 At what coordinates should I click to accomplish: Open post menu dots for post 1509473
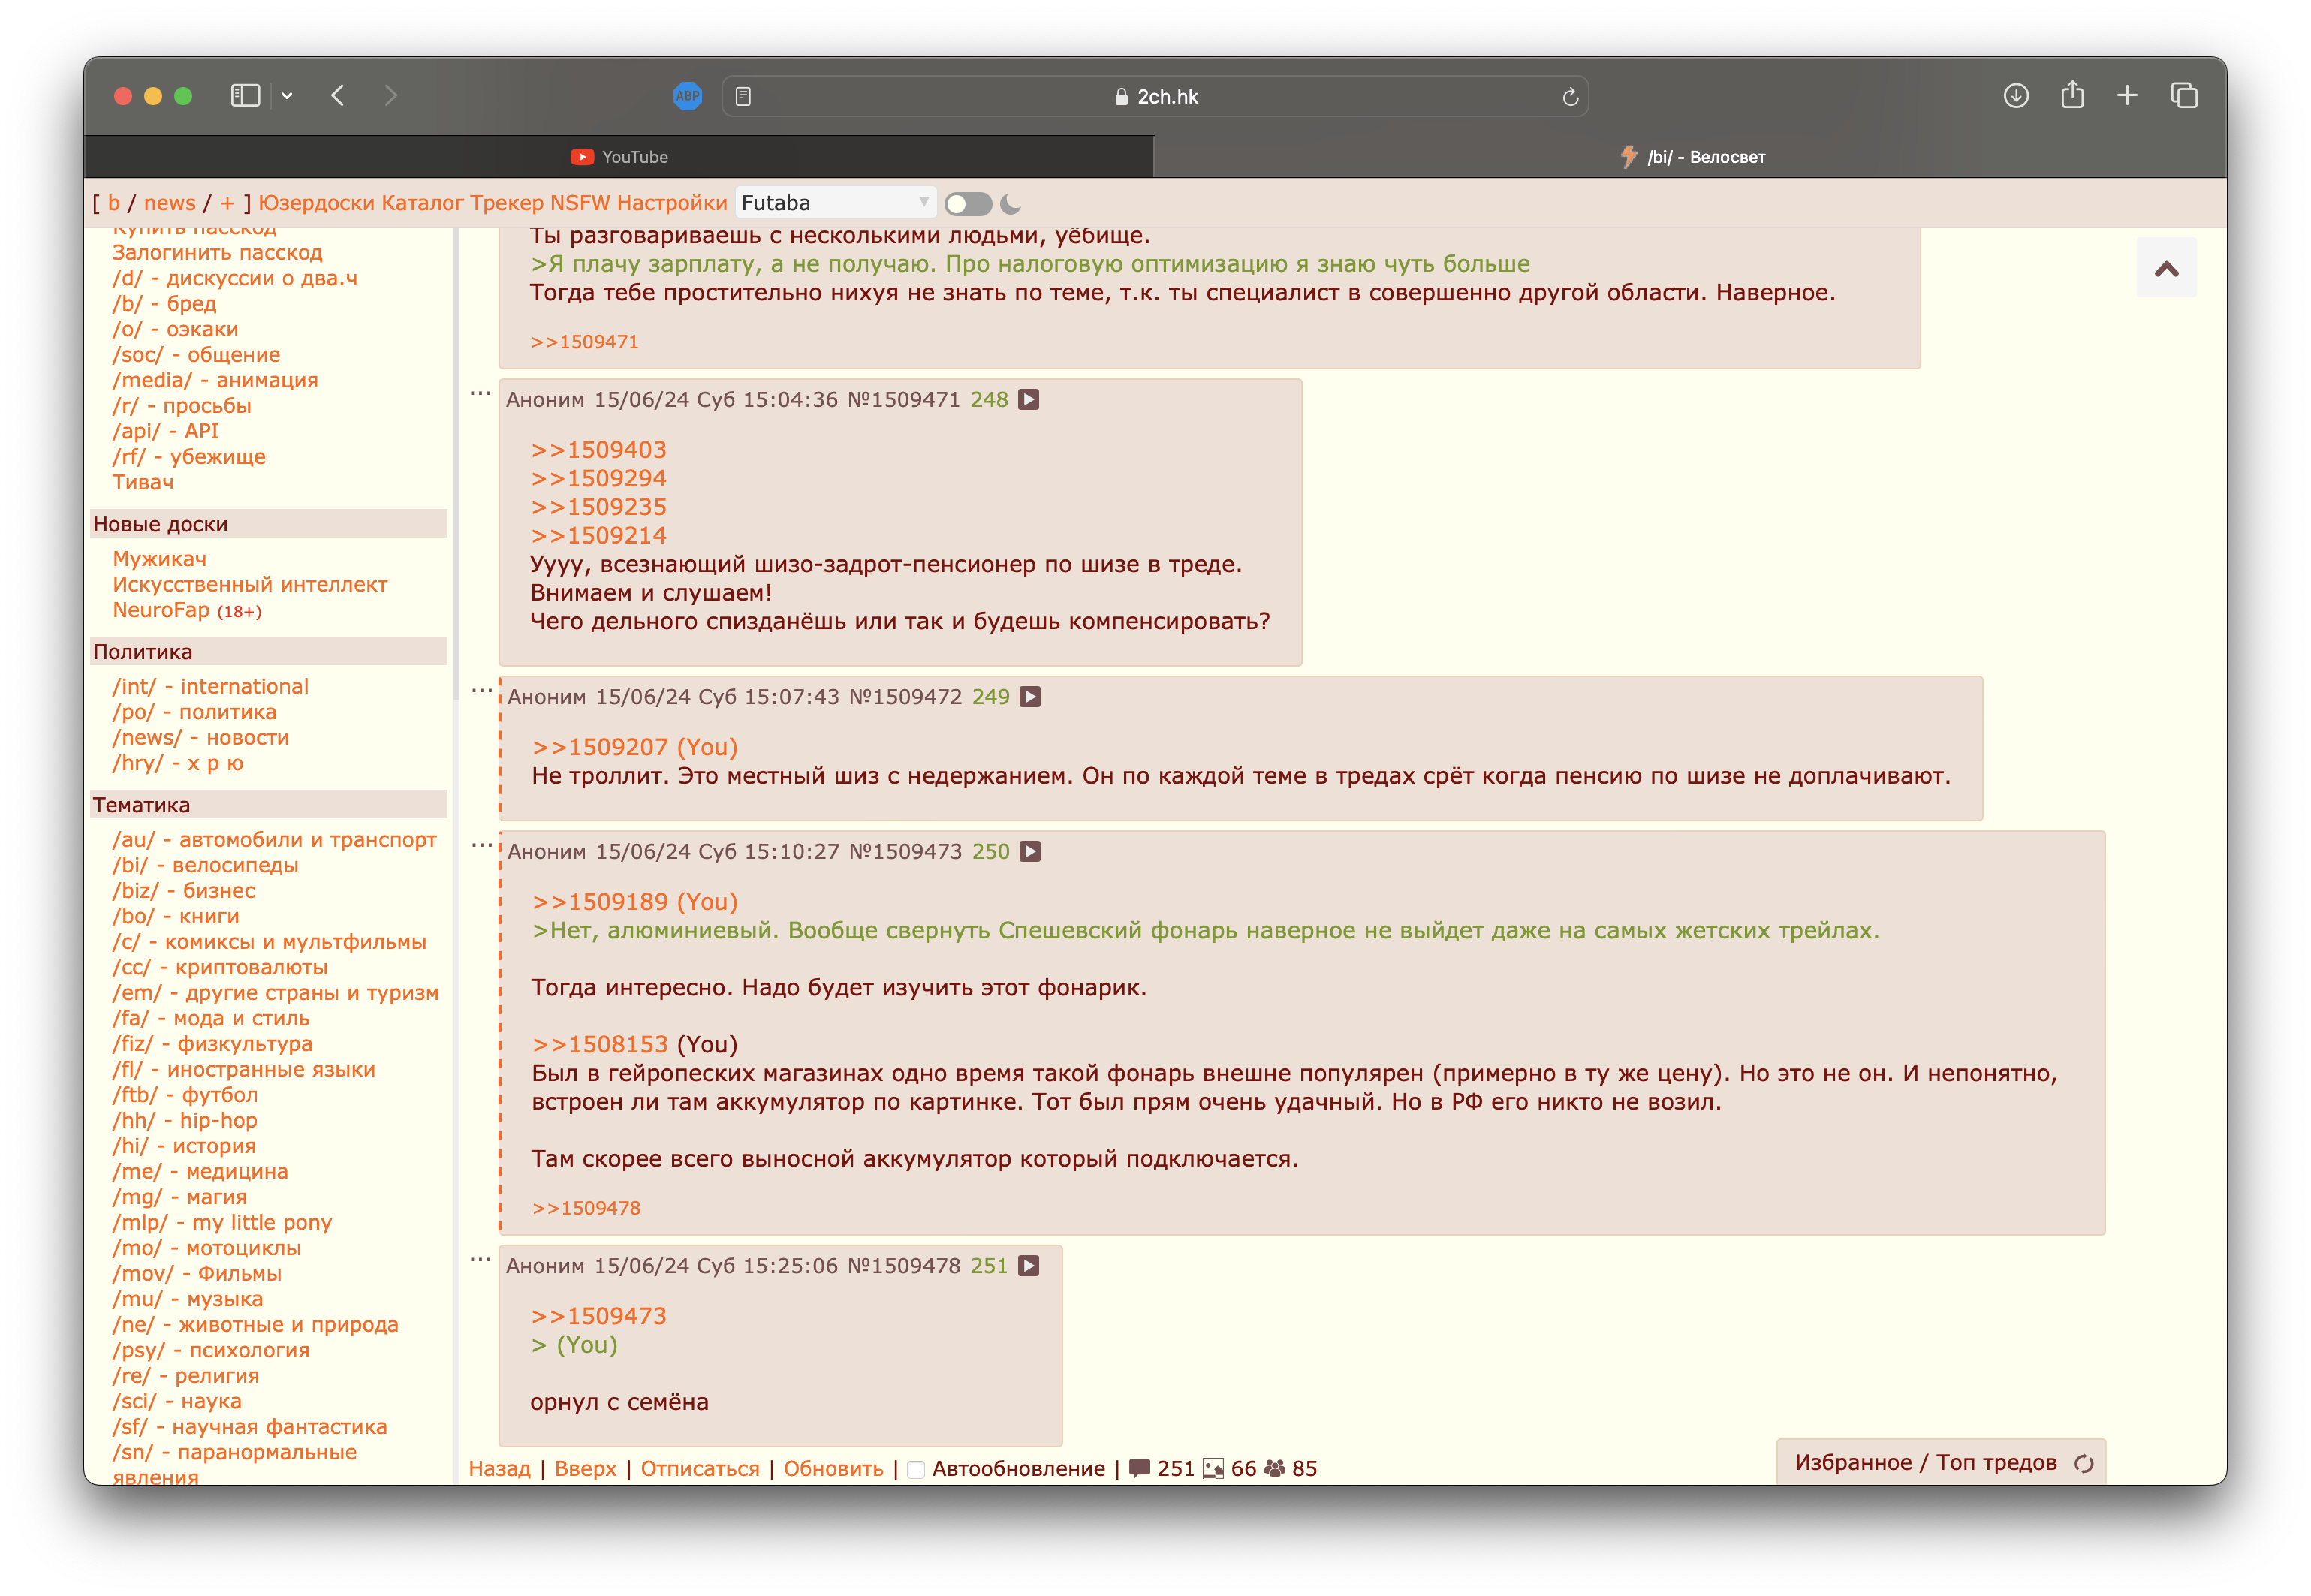[481, 845]
